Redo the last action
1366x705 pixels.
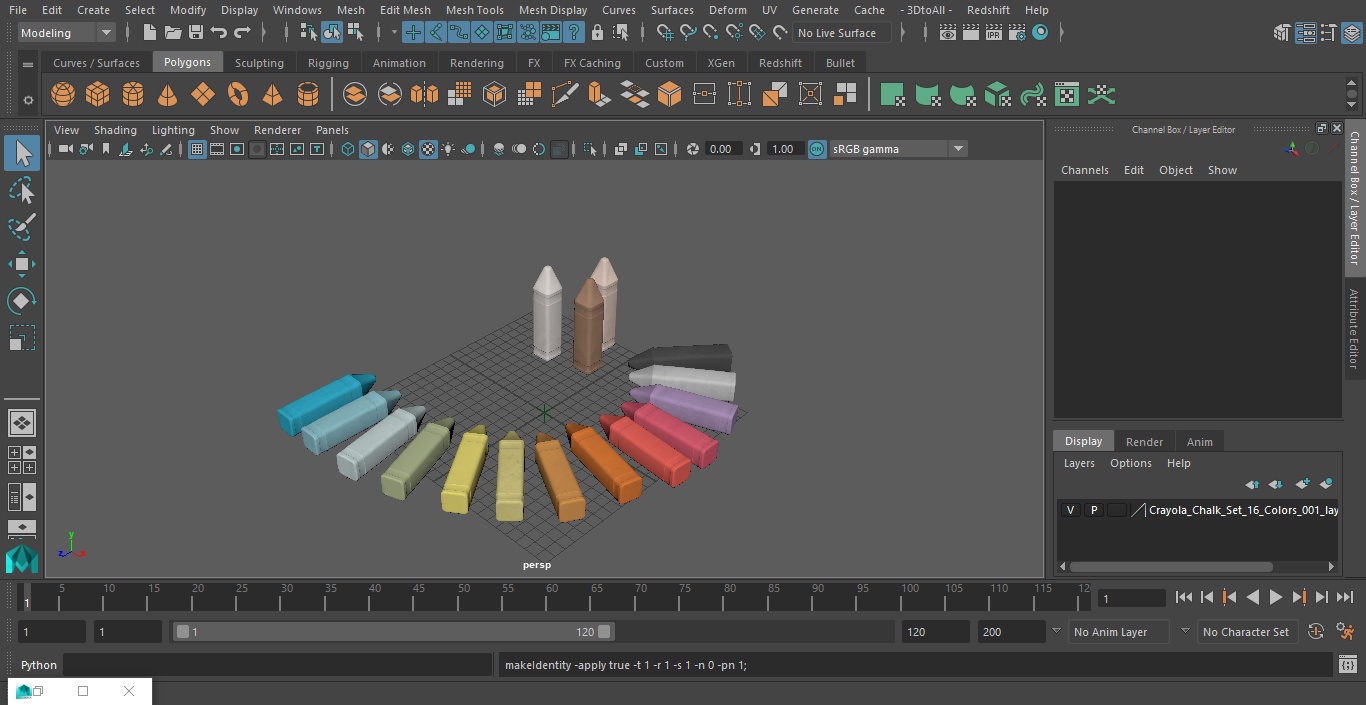[x=242, y=33]
